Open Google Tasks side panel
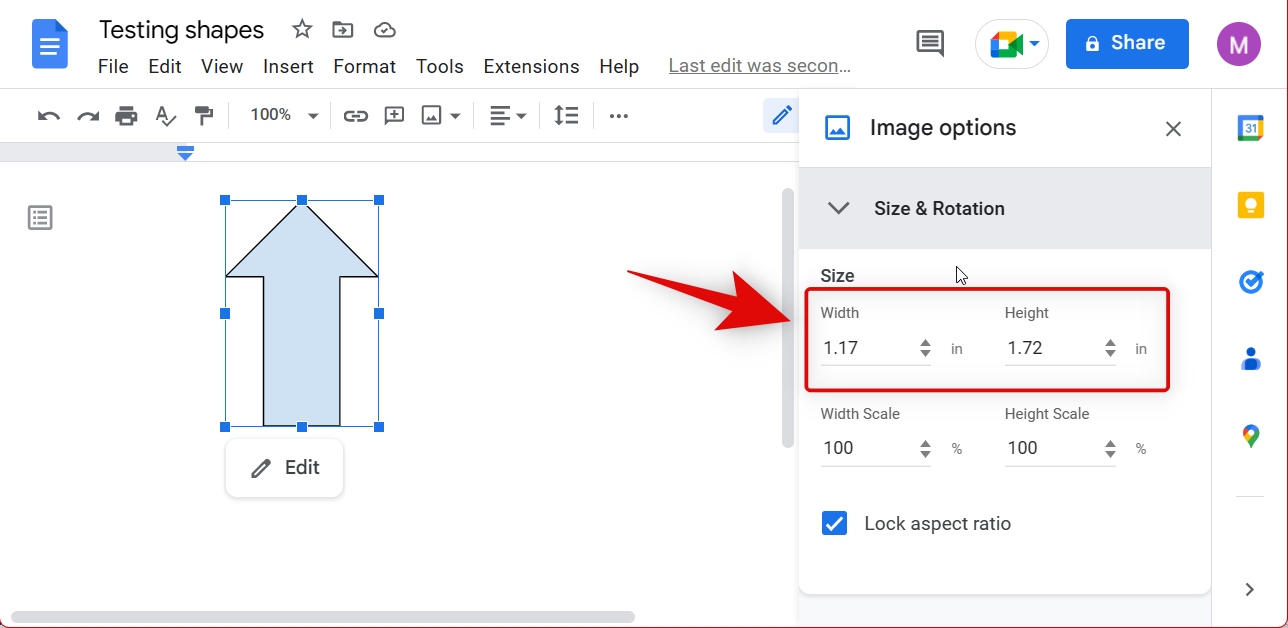The height and width of the screenshot is (628, 1288). click(x=1250, y=282)
